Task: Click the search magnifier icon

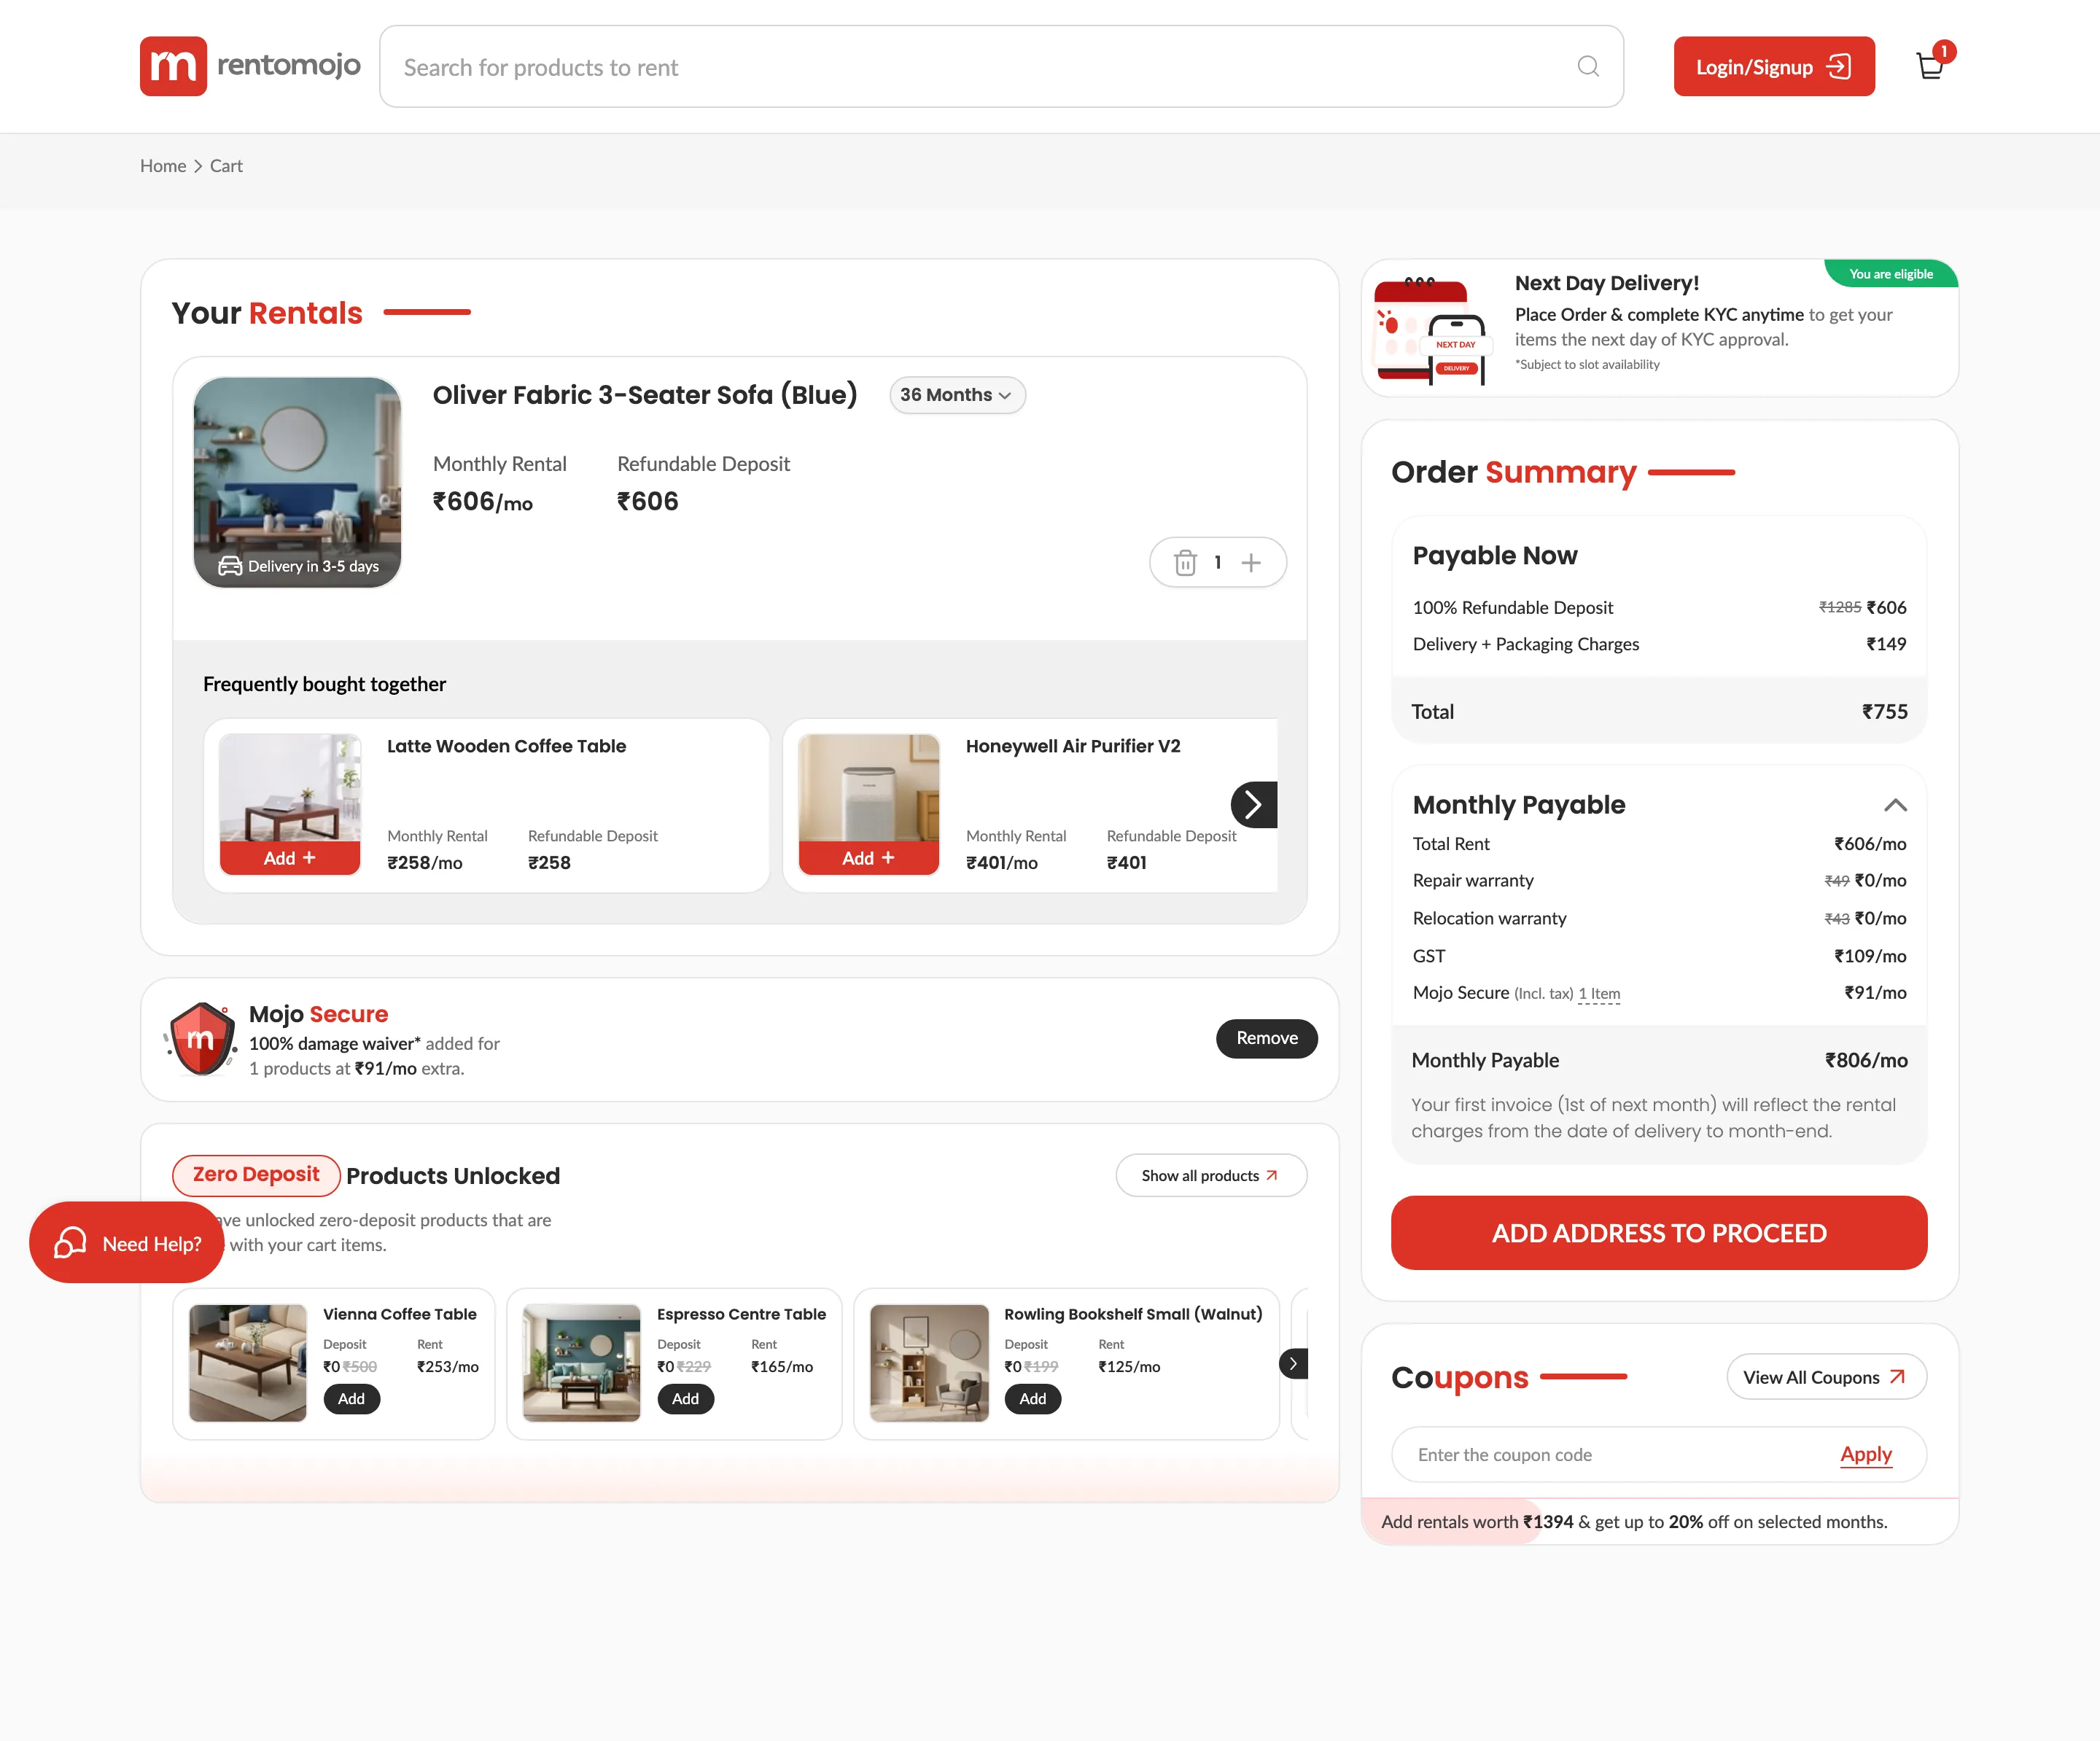Action: [x=1588, y=66]
